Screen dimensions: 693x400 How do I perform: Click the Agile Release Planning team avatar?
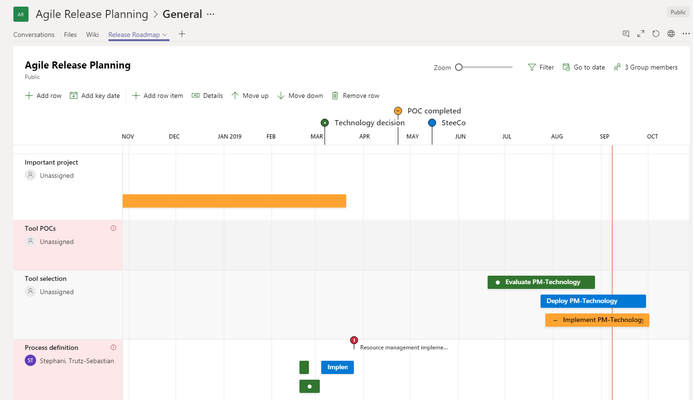21,14
